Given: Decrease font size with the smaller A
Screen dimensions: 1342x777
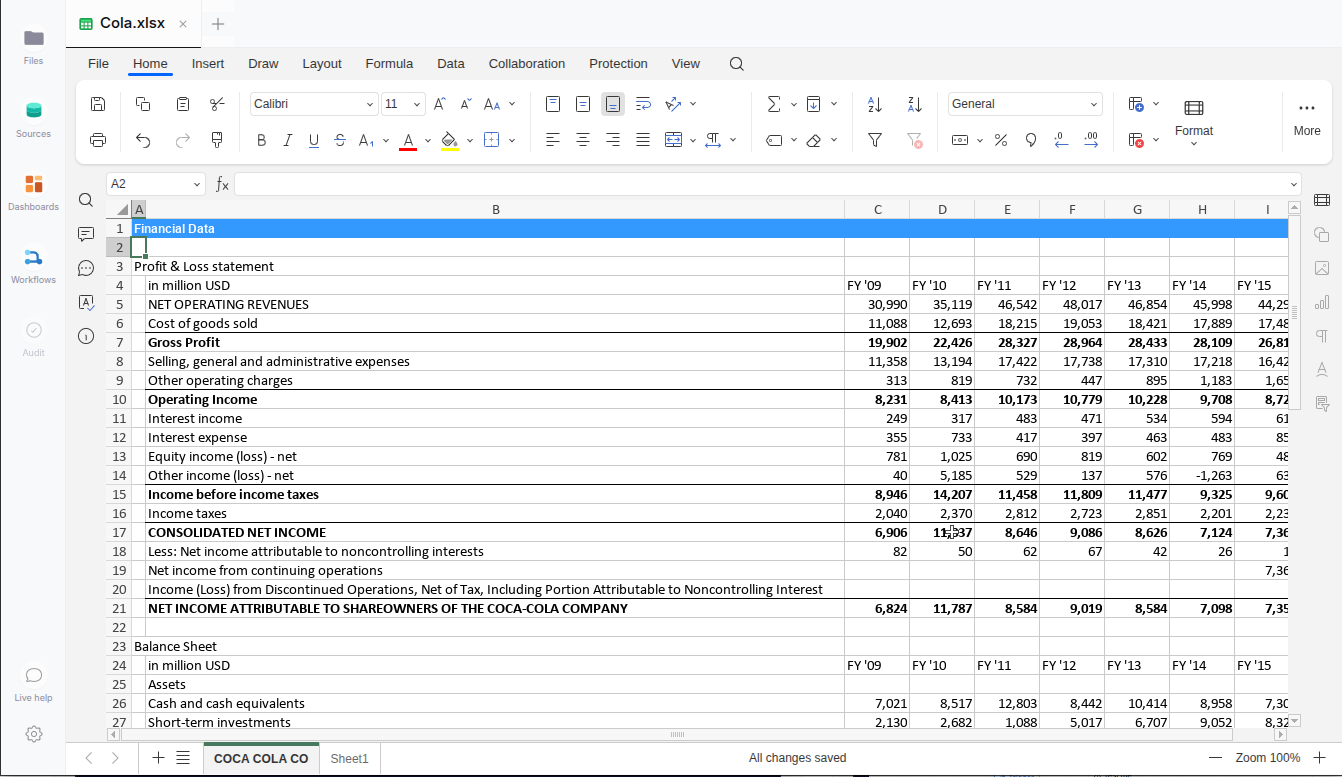Looking at the screenshot, I should point(465,104).
